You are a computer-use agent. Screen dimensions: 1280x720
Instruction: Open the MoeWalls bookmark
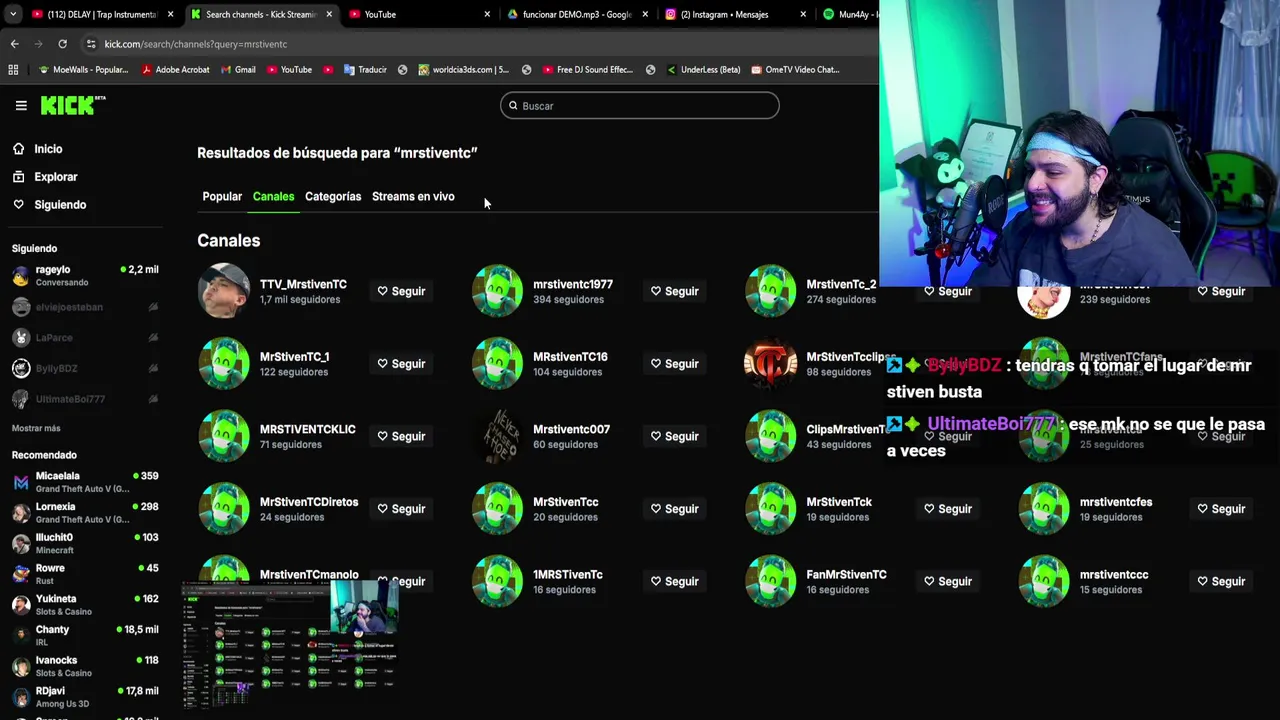83,70
